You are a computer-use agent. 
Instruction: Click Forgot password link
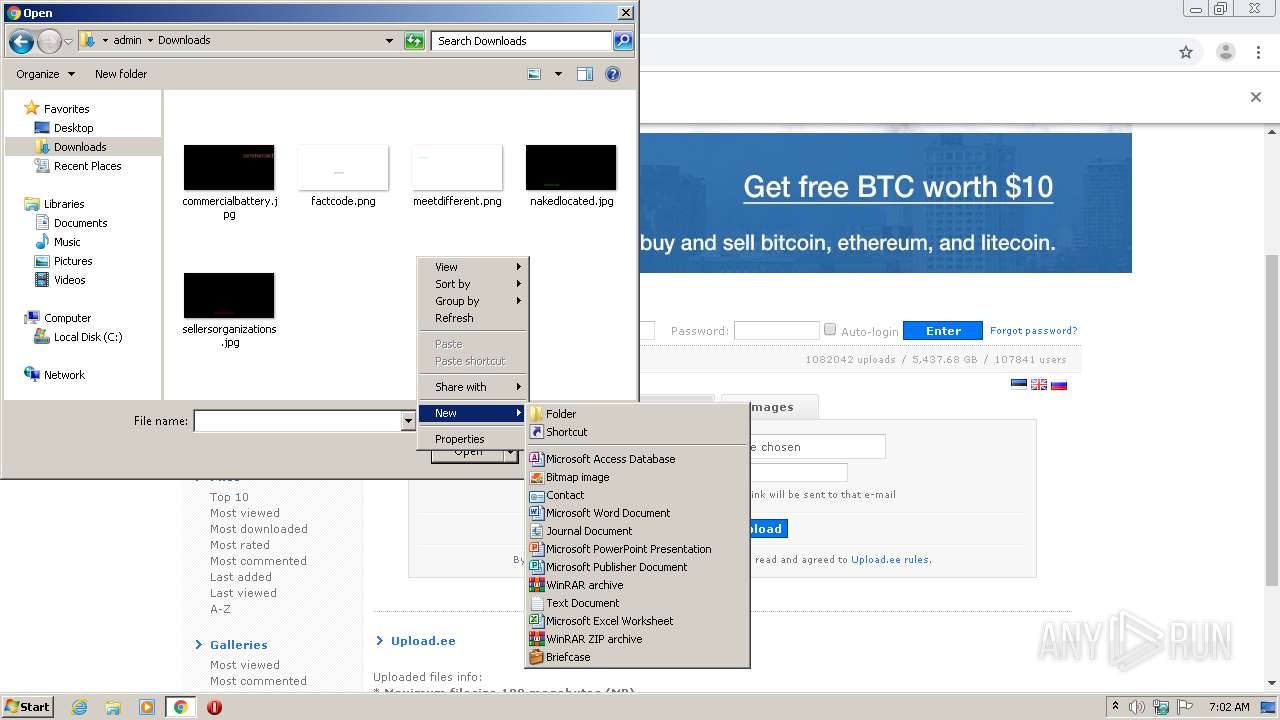coord(1034,330)
